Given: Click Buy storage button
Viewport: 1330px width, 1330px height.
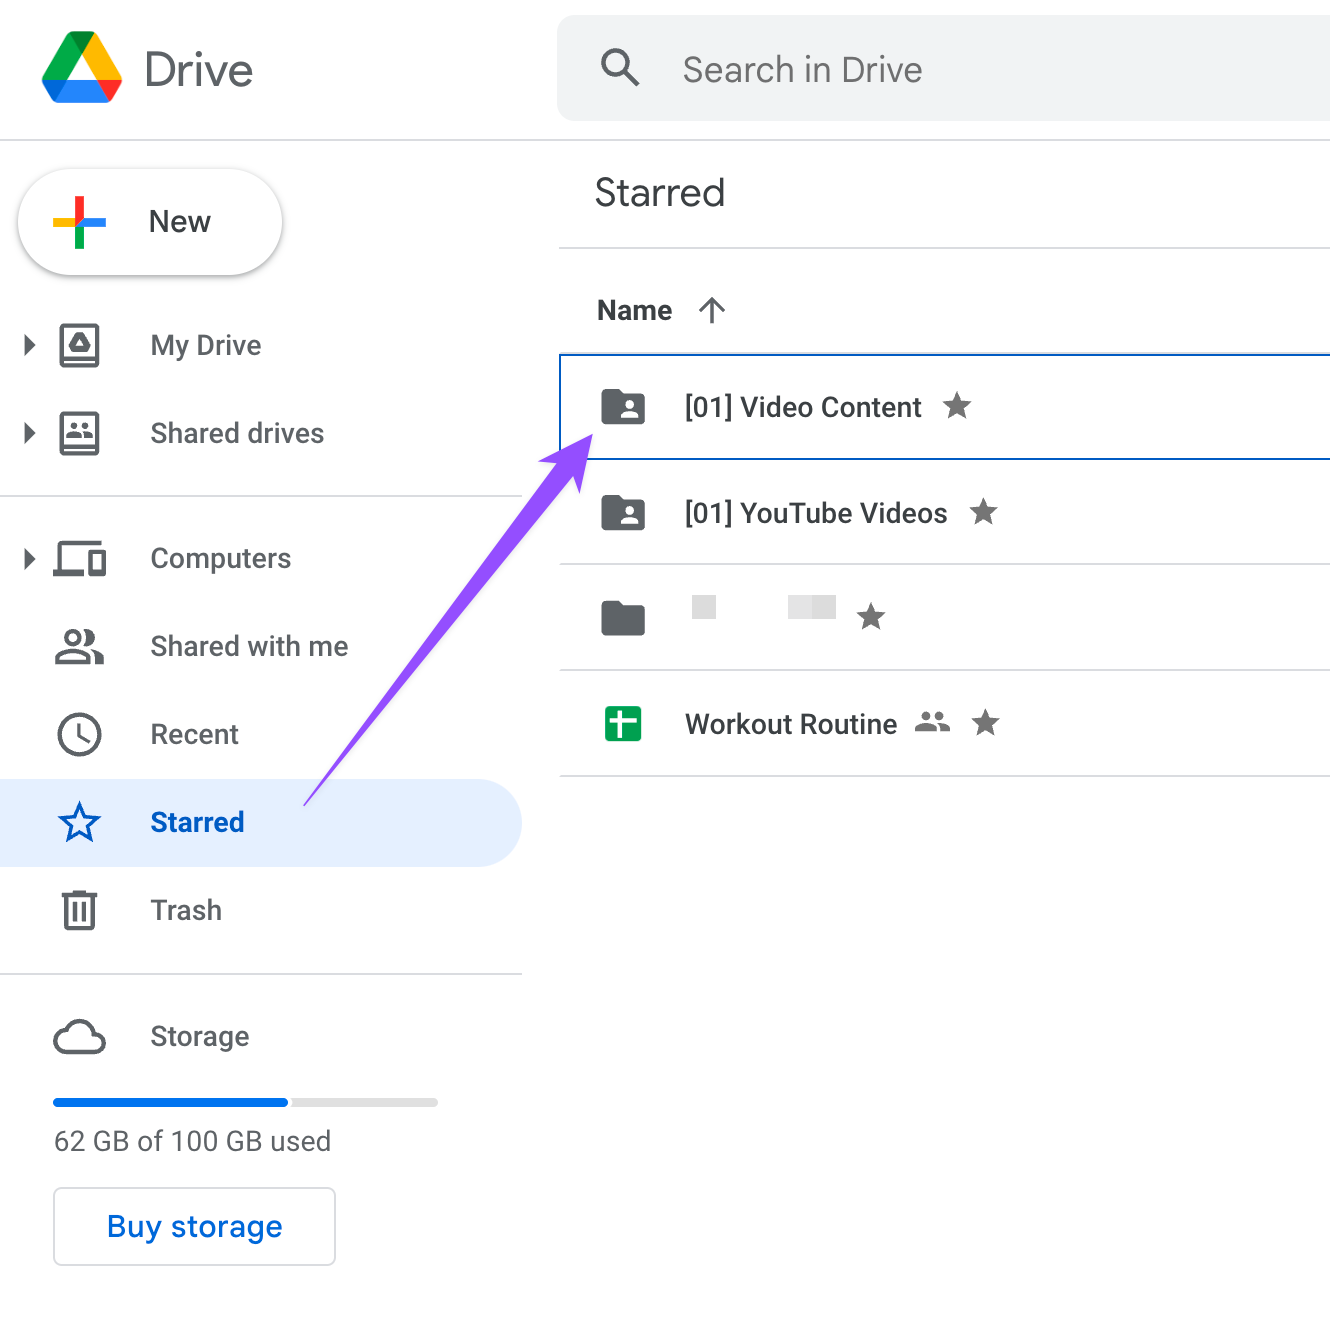Looking at the screenshot, I should [194, 1226].
